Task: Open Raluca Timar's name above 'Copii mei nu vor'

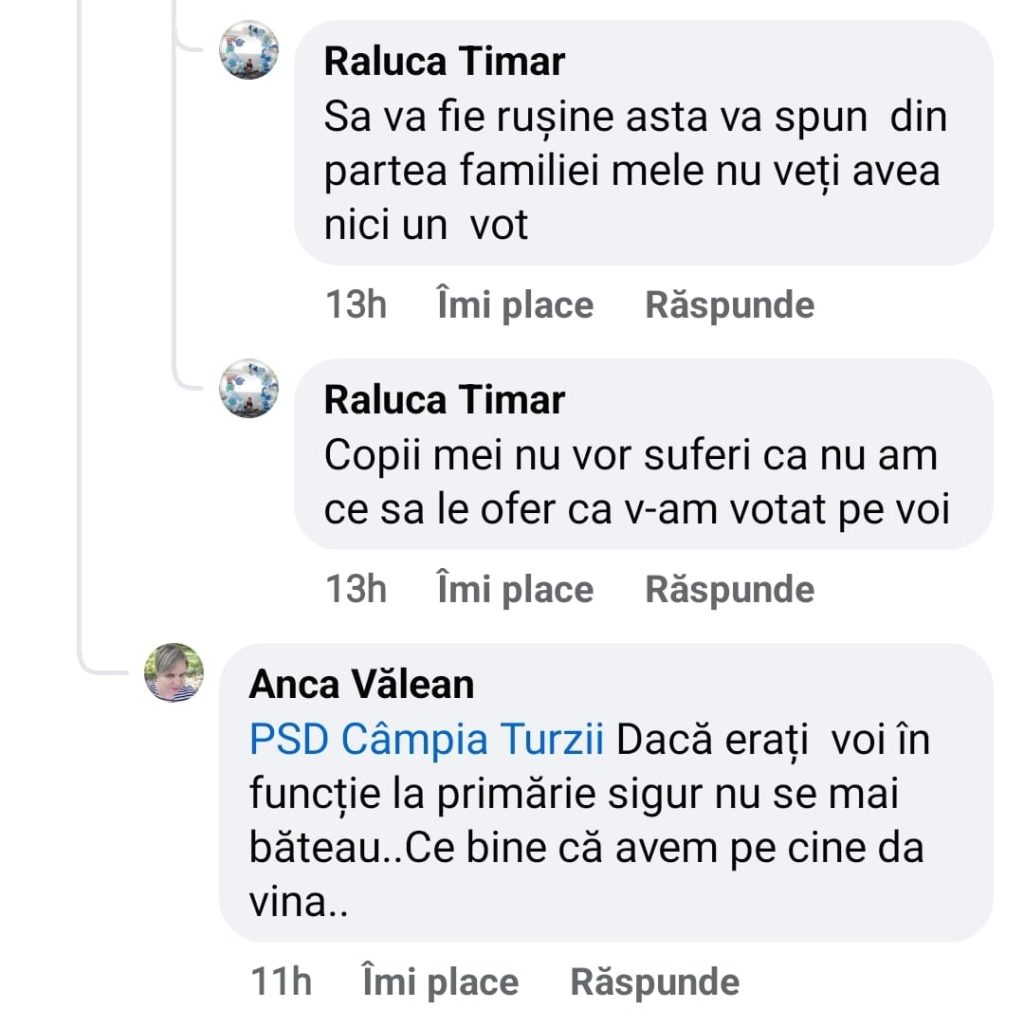Action: coord(444,400)
